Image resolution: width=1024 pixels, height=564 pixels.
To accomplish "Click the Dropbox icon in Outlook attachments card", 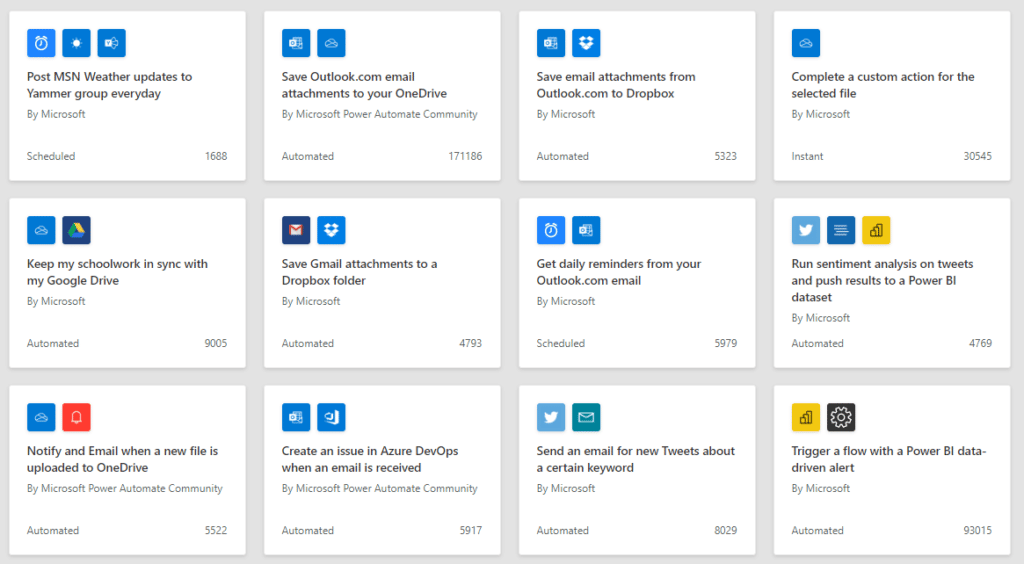I will 586,43.
